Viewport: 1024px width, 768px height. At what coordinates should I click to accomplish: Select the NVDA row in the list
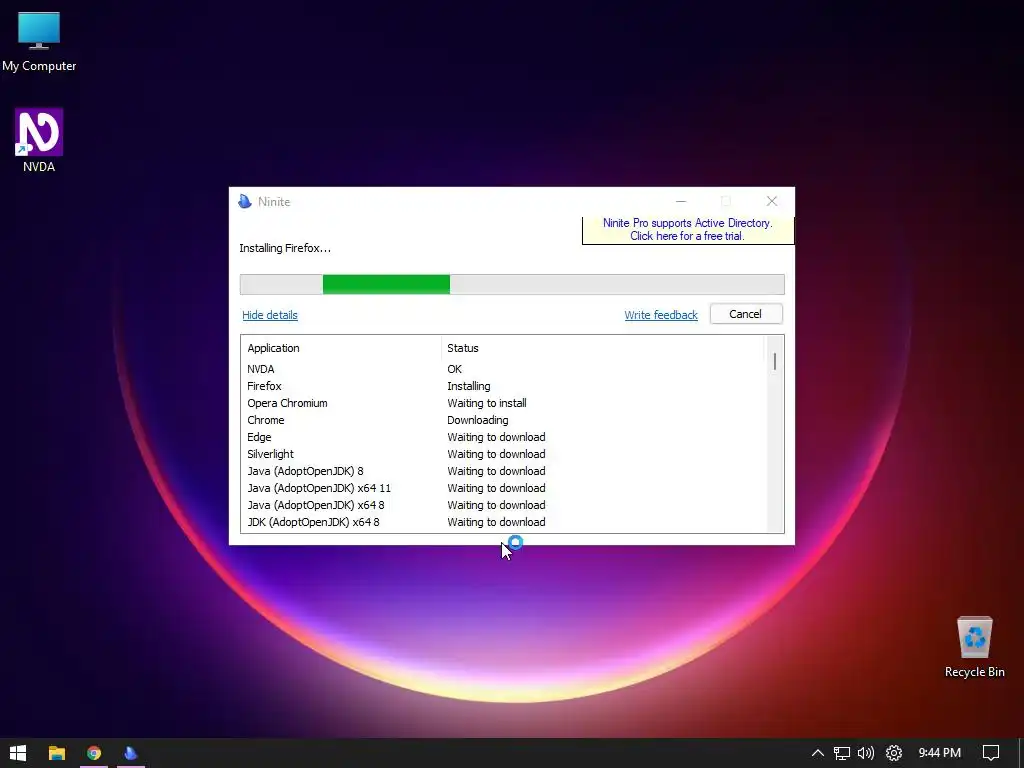[503, 369]
